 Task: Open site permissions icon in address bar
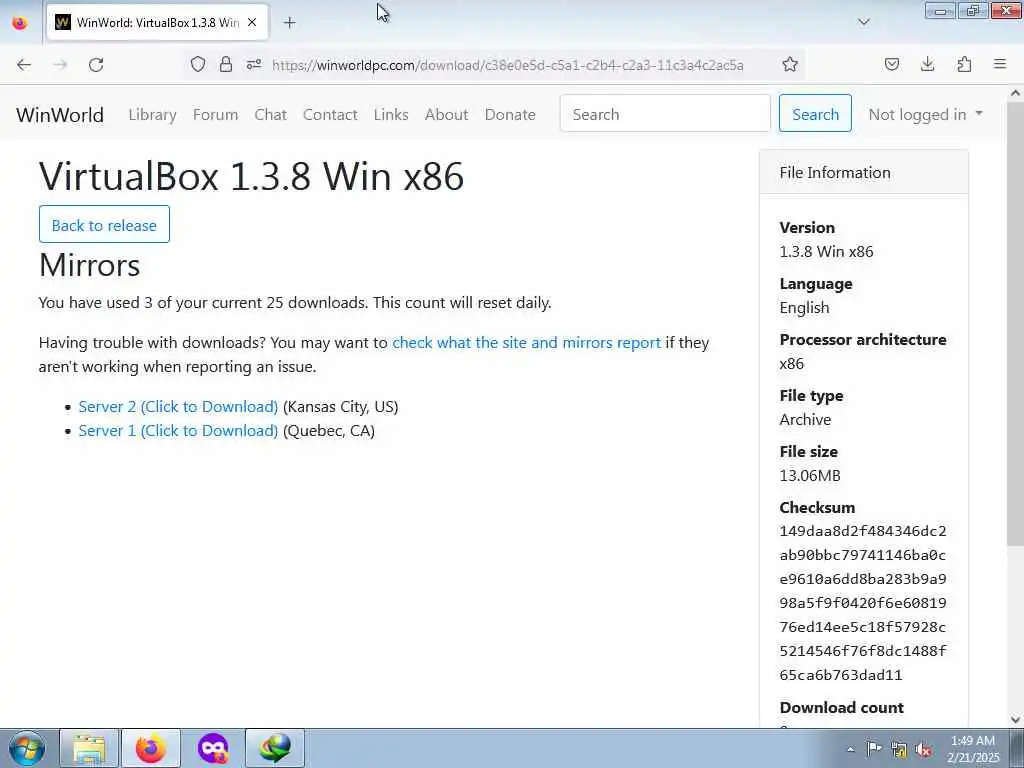pyautogui.click(x=254, y=64)
